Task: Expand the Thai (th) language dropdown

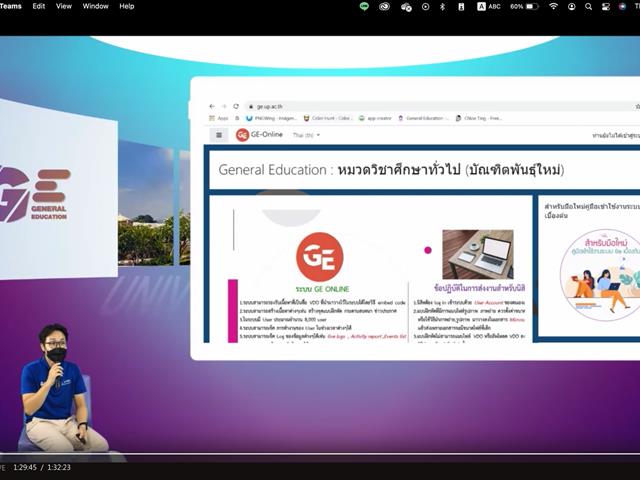Action: (x=306, y=135)
